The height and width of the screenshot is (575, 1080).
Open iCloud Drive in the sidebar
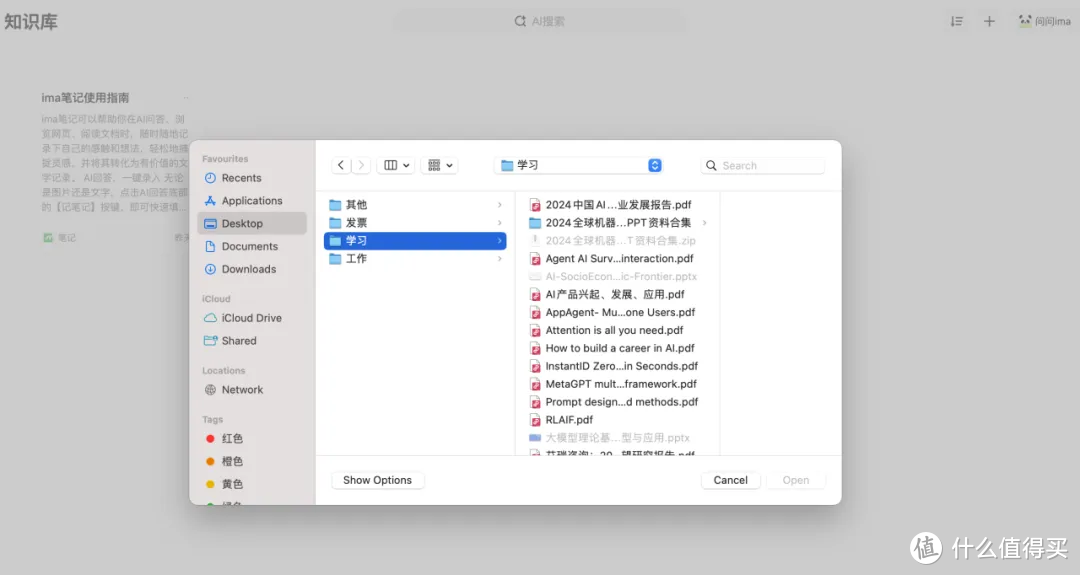pos(251,317)
